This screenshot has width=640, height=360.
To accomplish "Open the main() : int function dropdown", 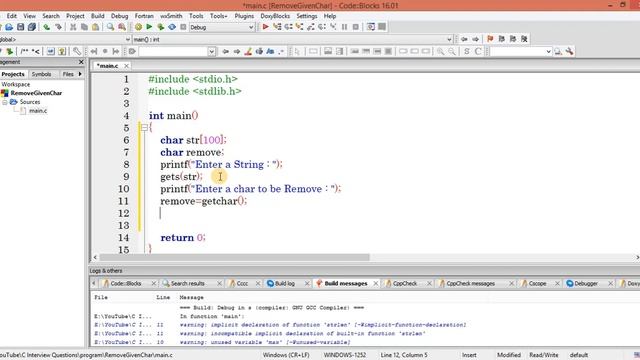I will 449,40.
